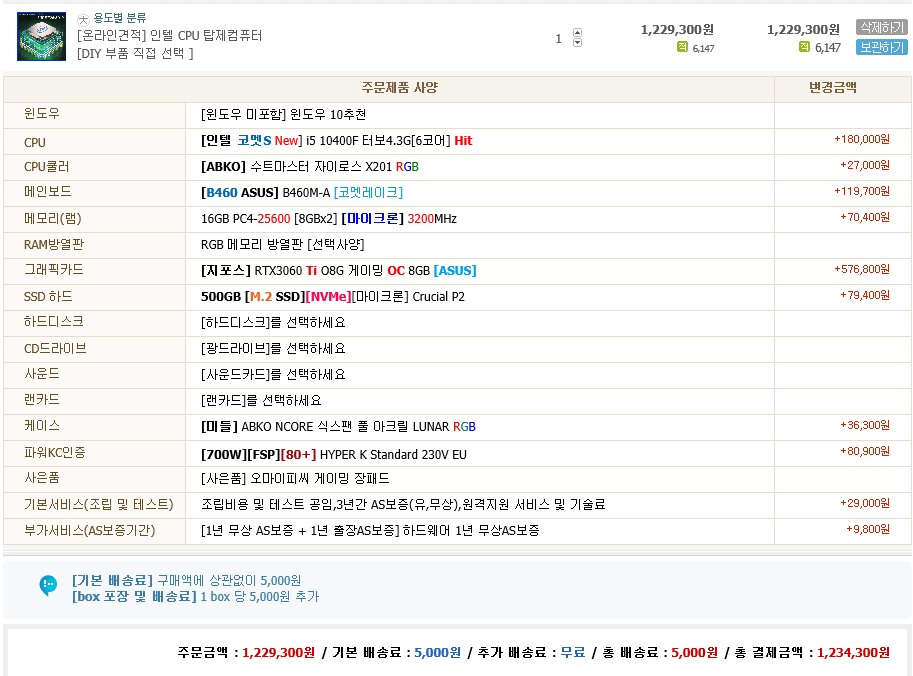This screenshot has height=676, width=913.
Task: Select the 500GB Crucial P2 SSD text
Action: click(332, 297)
